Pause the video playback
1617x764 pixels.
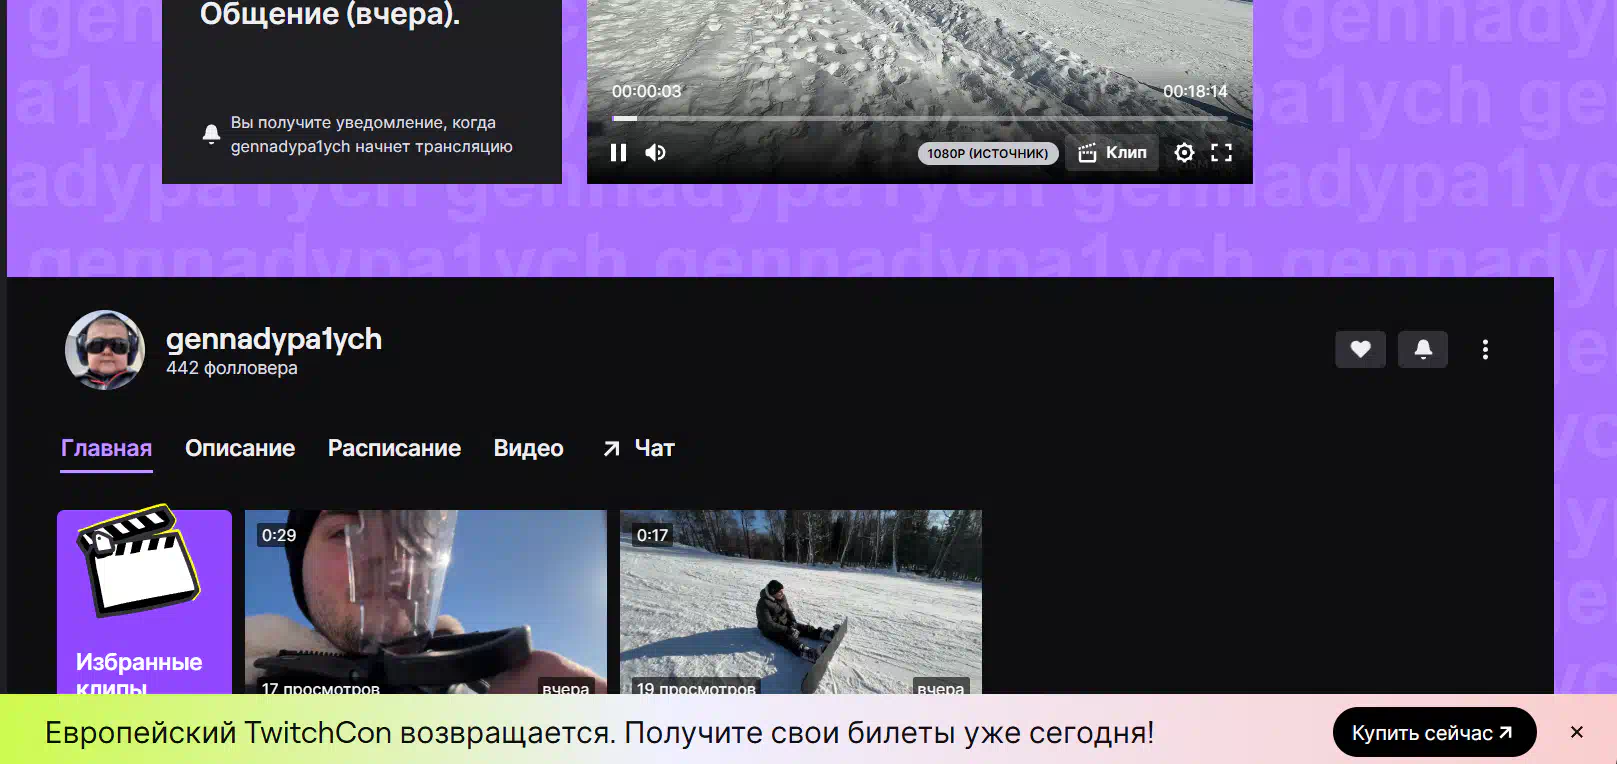click(618, 153)
